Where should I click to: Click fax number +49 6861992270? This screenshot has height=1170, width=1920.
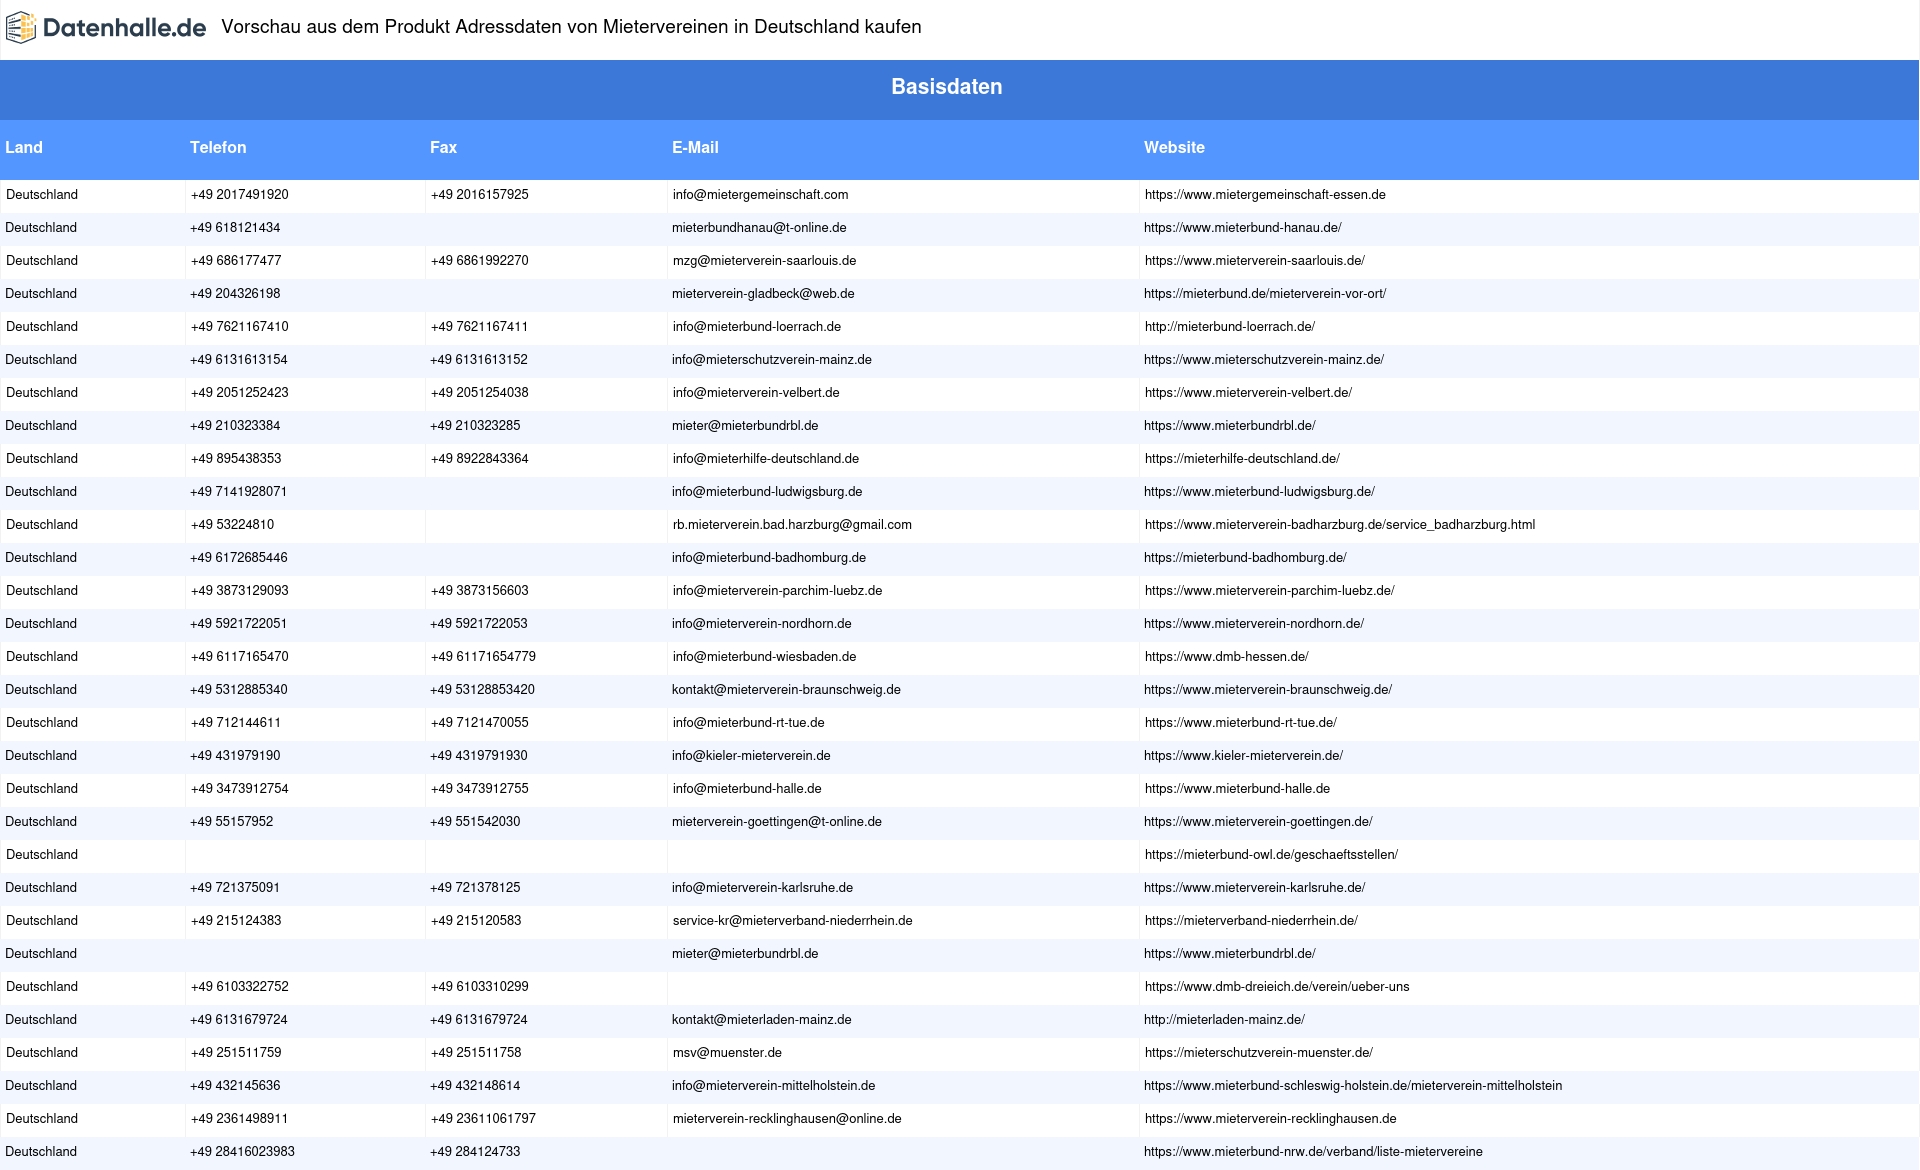[480, 261]
